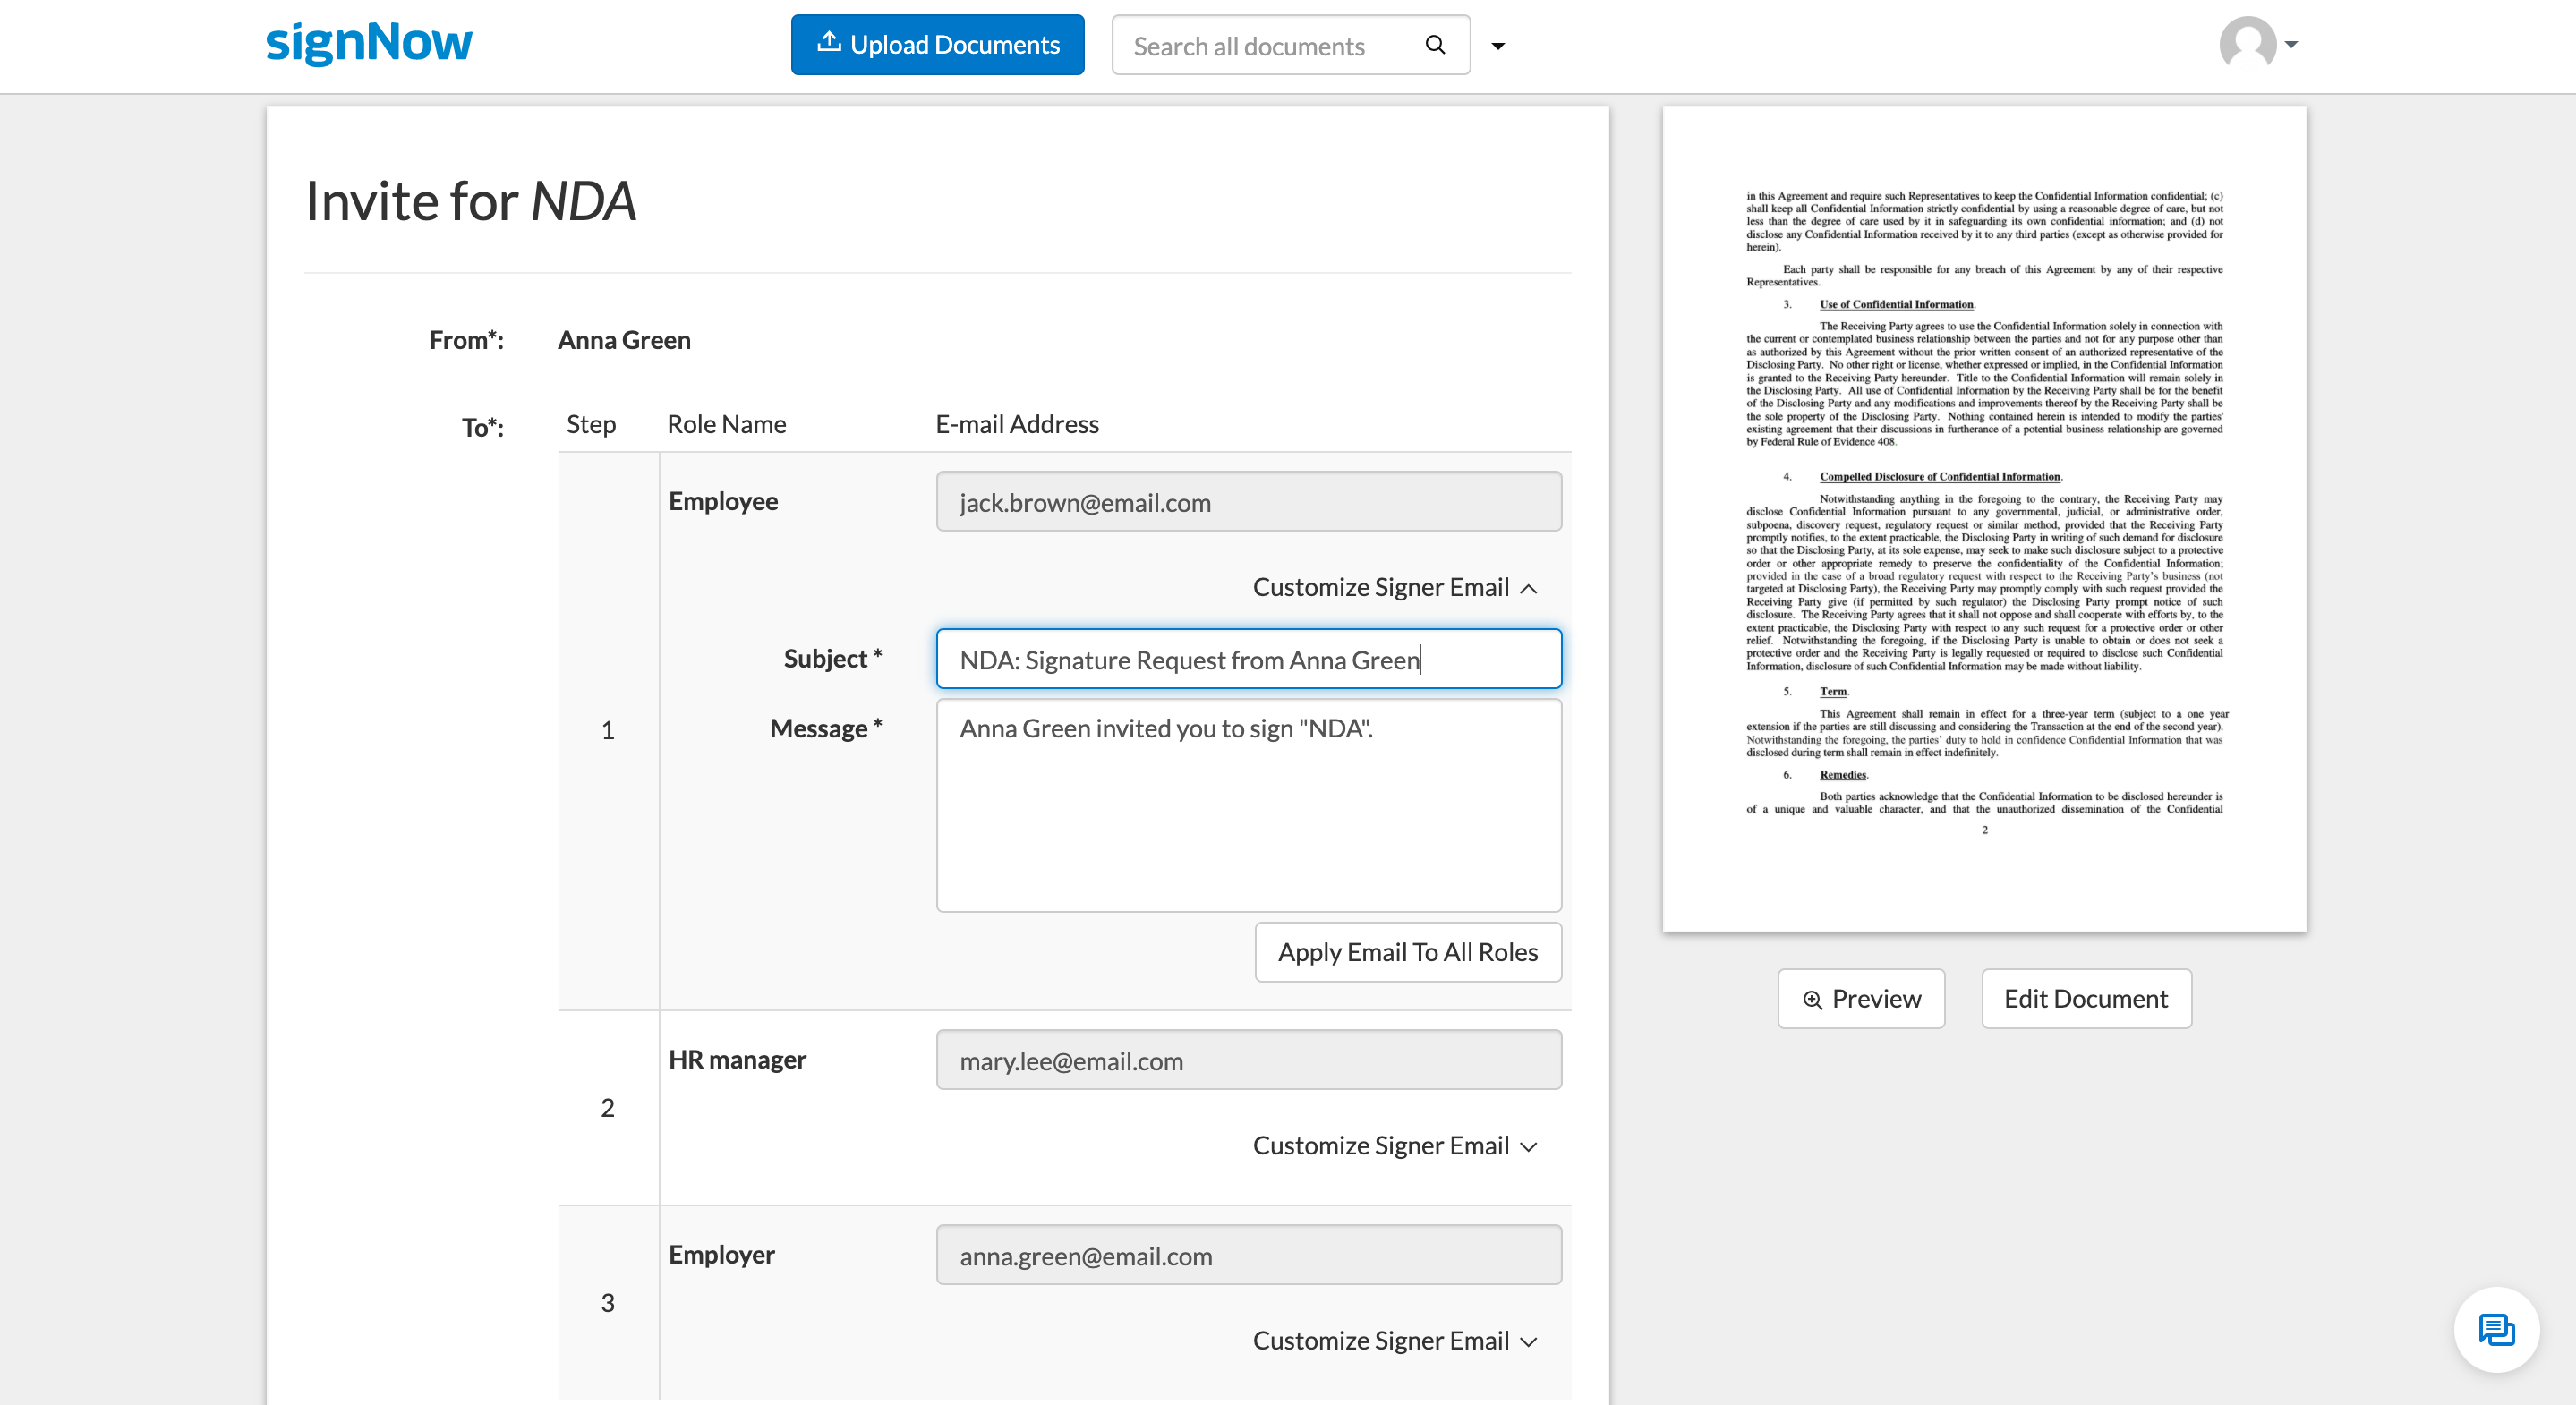
Task: Click the chat bubble icon bottom right
Action: (x=2496, y=1333)
